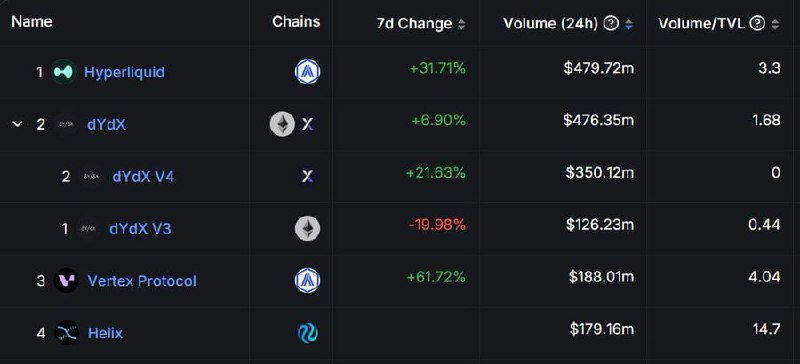Viewport: 800px width, 364px height.
Task: Click the Ethereum icon in dYdX V3 row
Action: [308, 229]
